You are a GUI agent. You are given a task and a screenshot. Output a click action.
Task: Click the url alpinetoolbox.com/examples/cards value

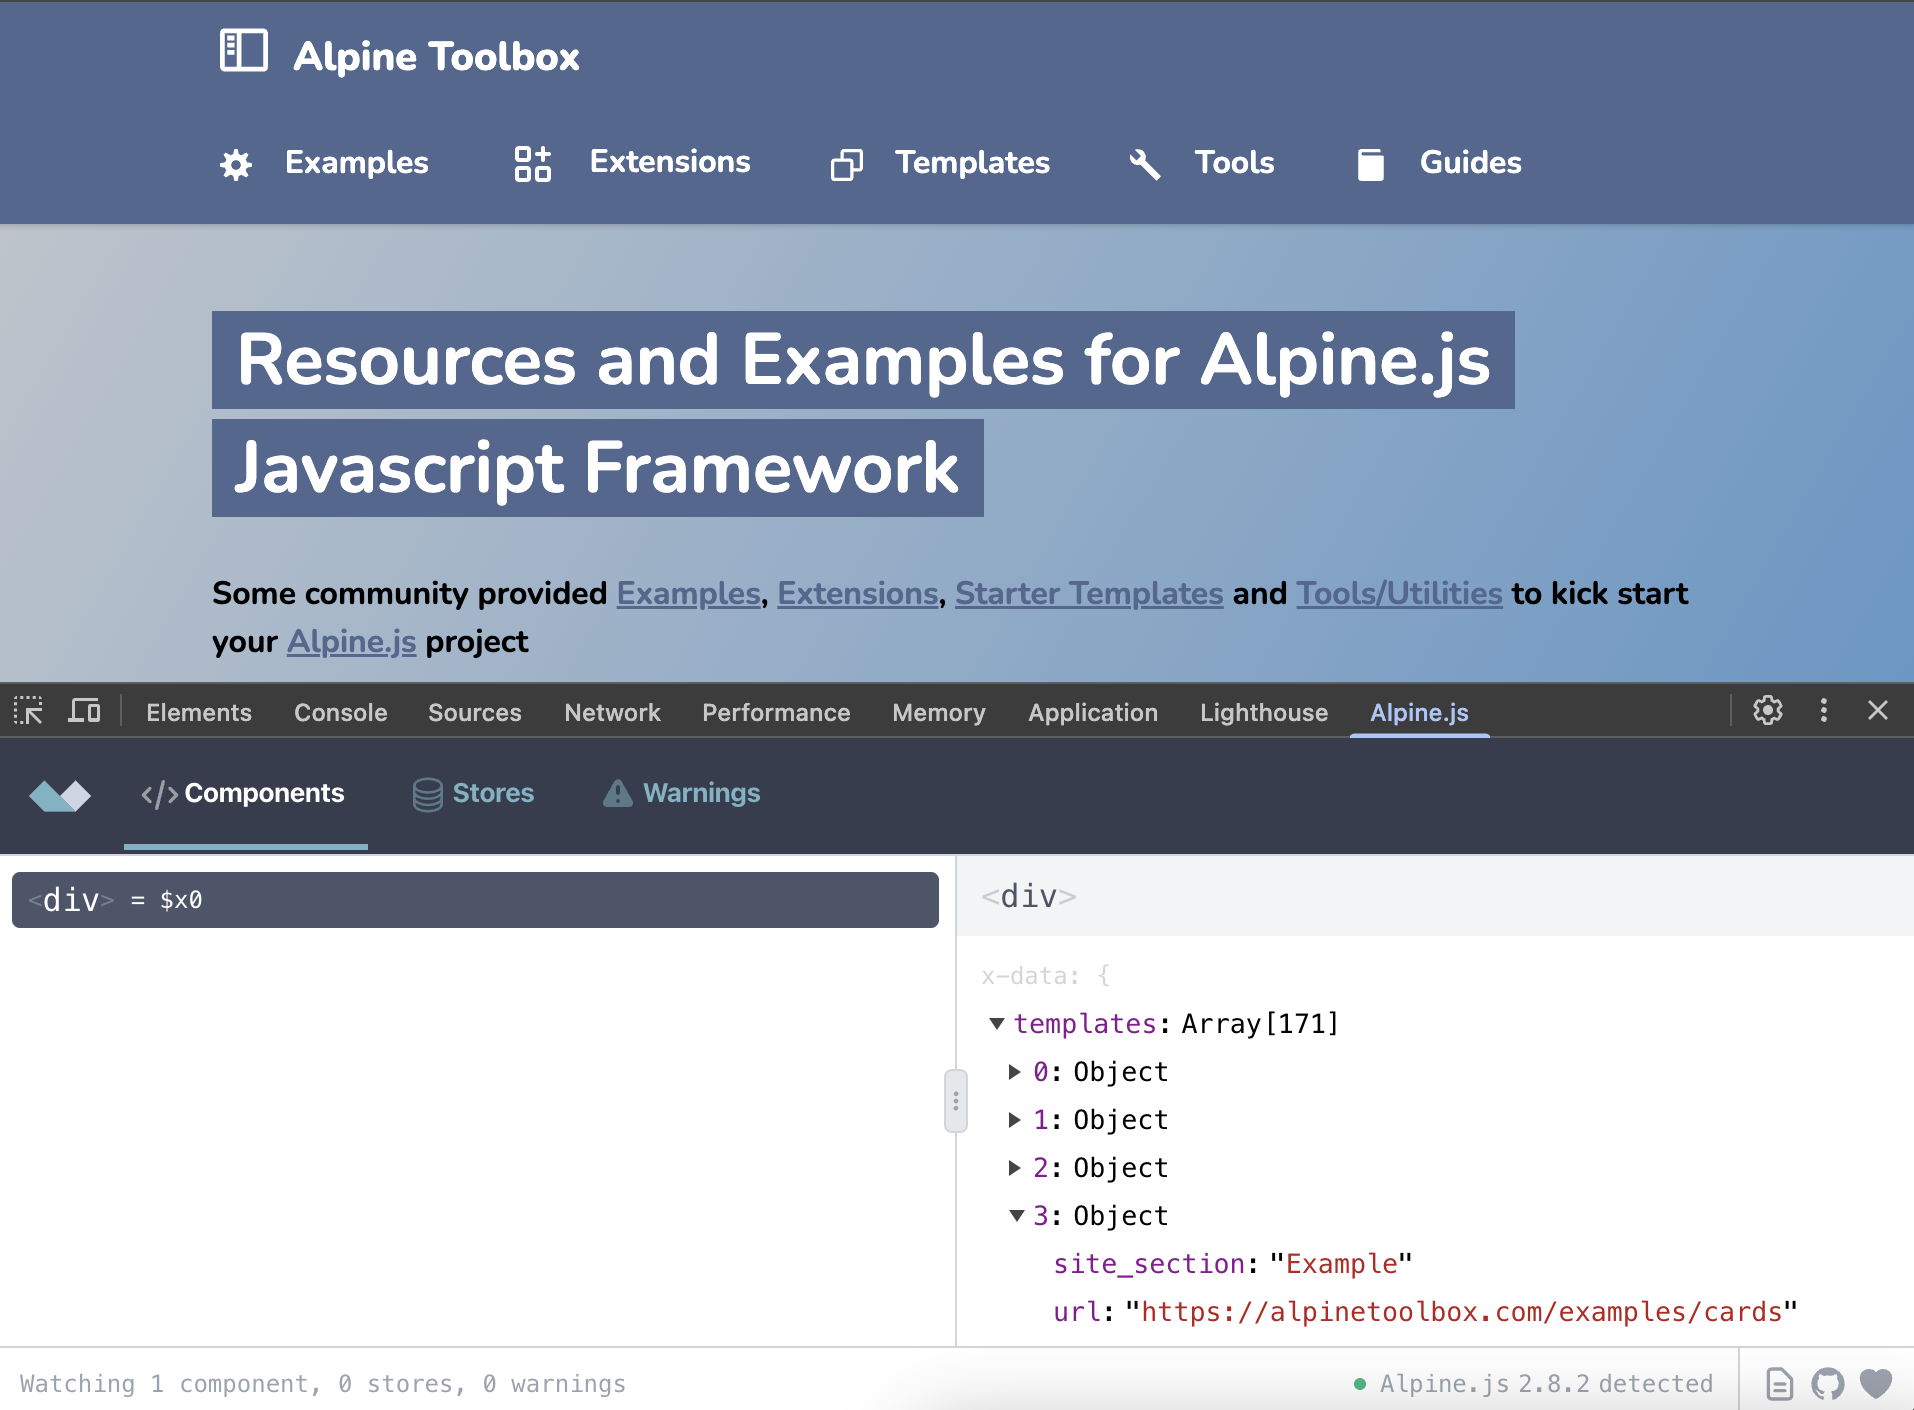pyautogui.click(x=1461, y=1312)
